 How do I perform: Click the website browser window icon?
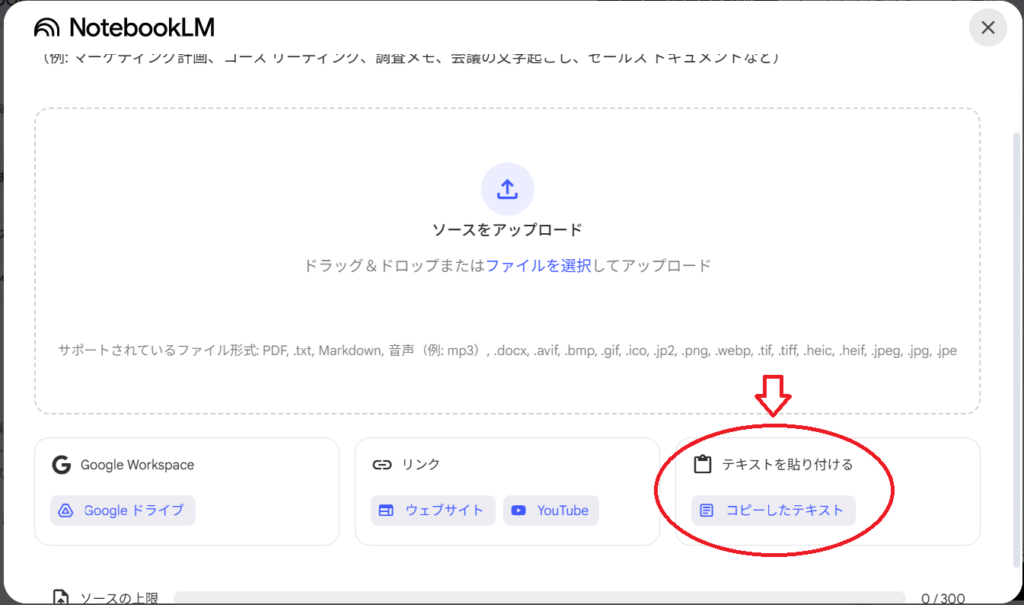pyautogui.click(x=387, y=511)
